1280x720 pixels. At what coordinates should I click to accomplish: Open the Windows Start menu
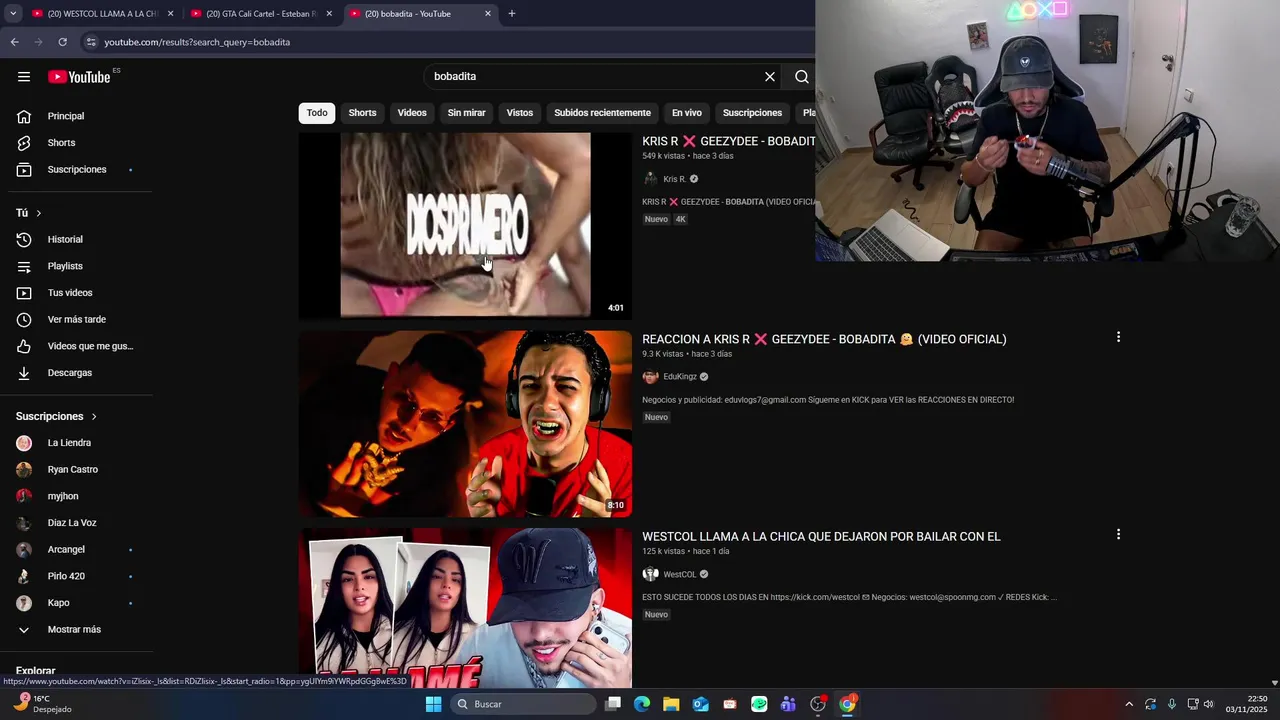433,704
